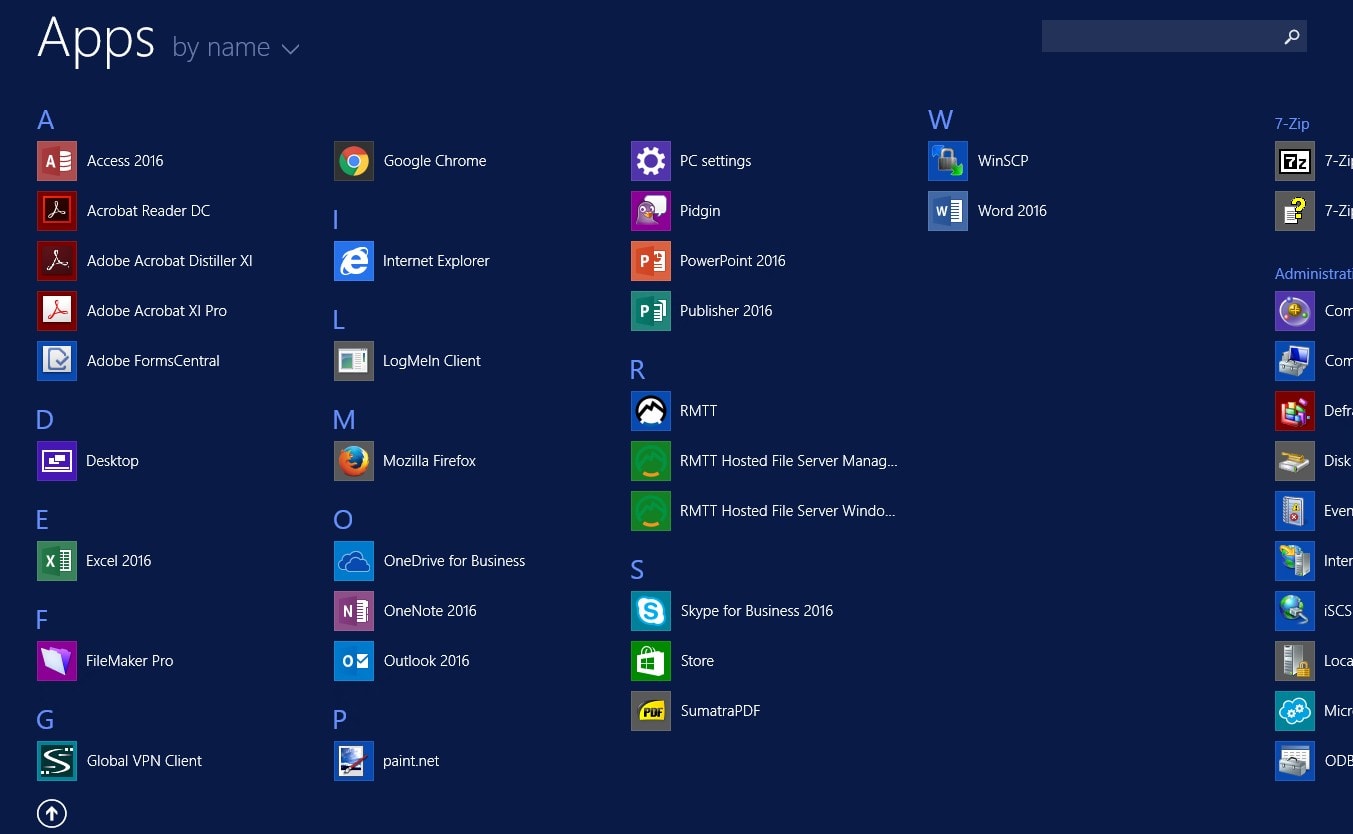Open Adobe FormsCentral
Image resolution: width=1353 pixels, height=834 pixels.
tap(128, 361)
